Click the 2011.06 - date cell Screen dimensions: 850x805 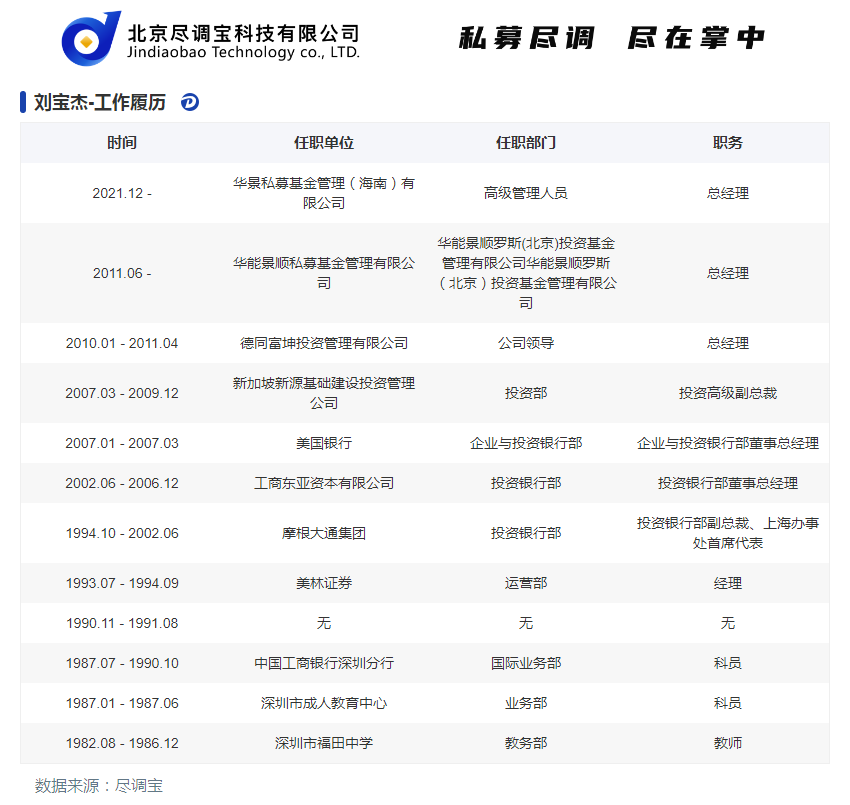(x=122, y=273)
